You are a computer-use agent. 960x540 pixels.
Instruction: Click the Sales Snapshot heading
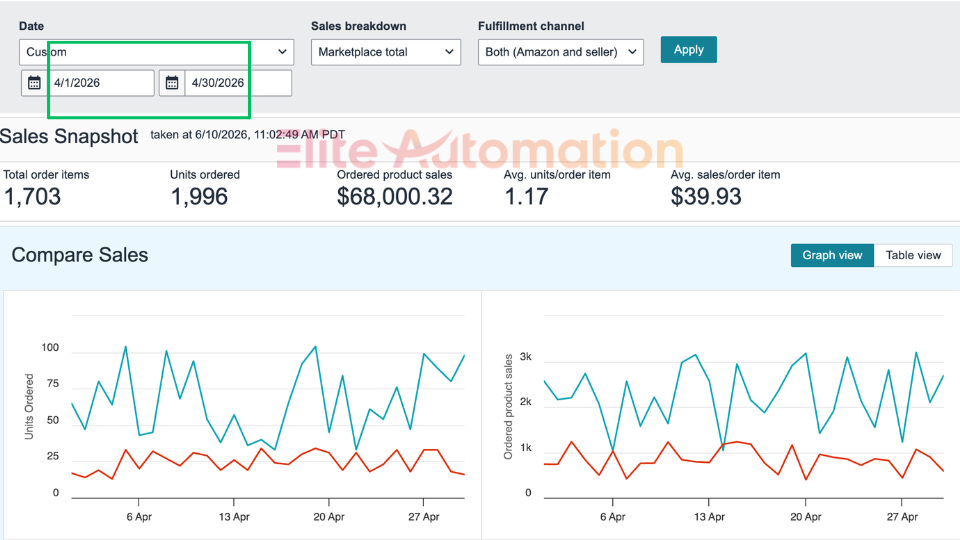[x=69, y=136]
